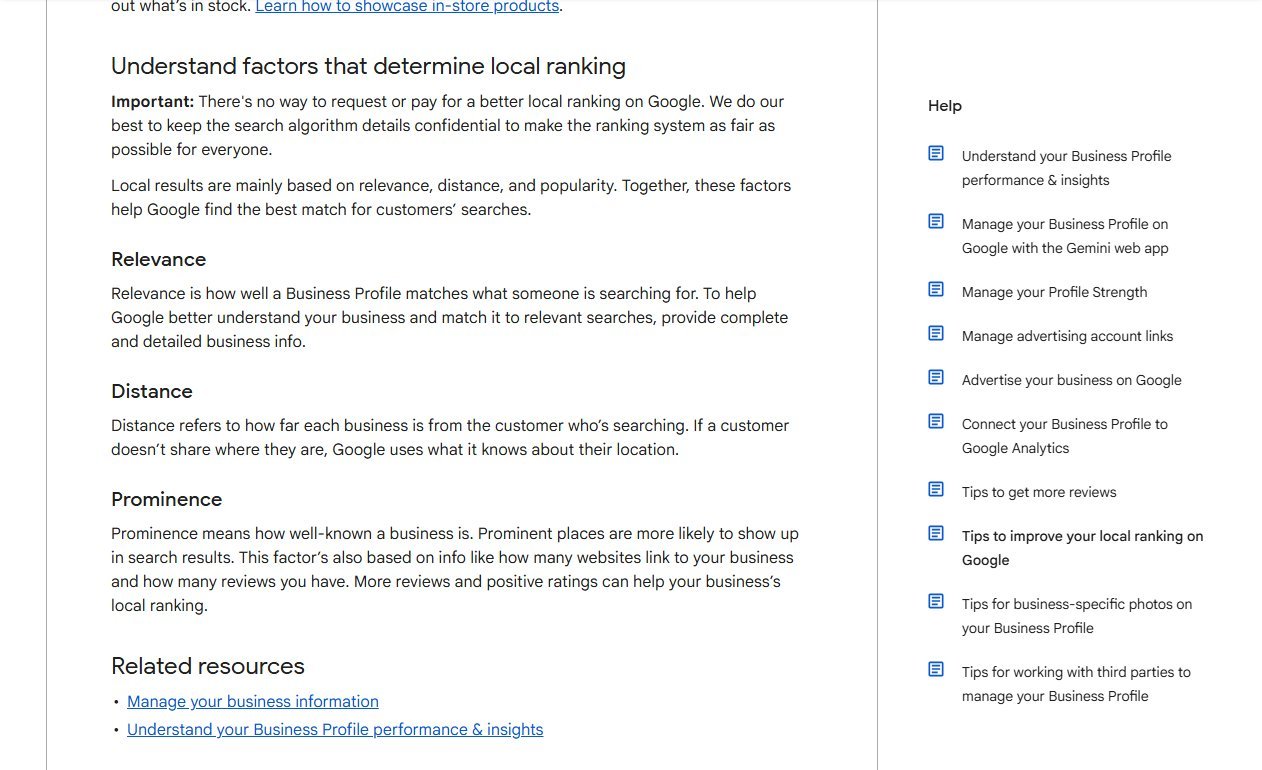Open Connect your Business Profile to Google Analytics

tap(1064, 436)
